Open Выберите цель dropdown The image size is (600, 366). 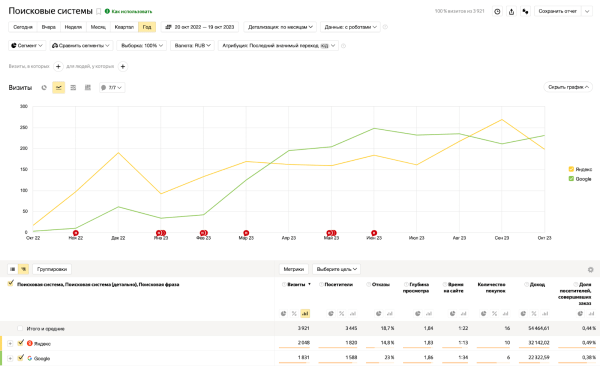336,269
